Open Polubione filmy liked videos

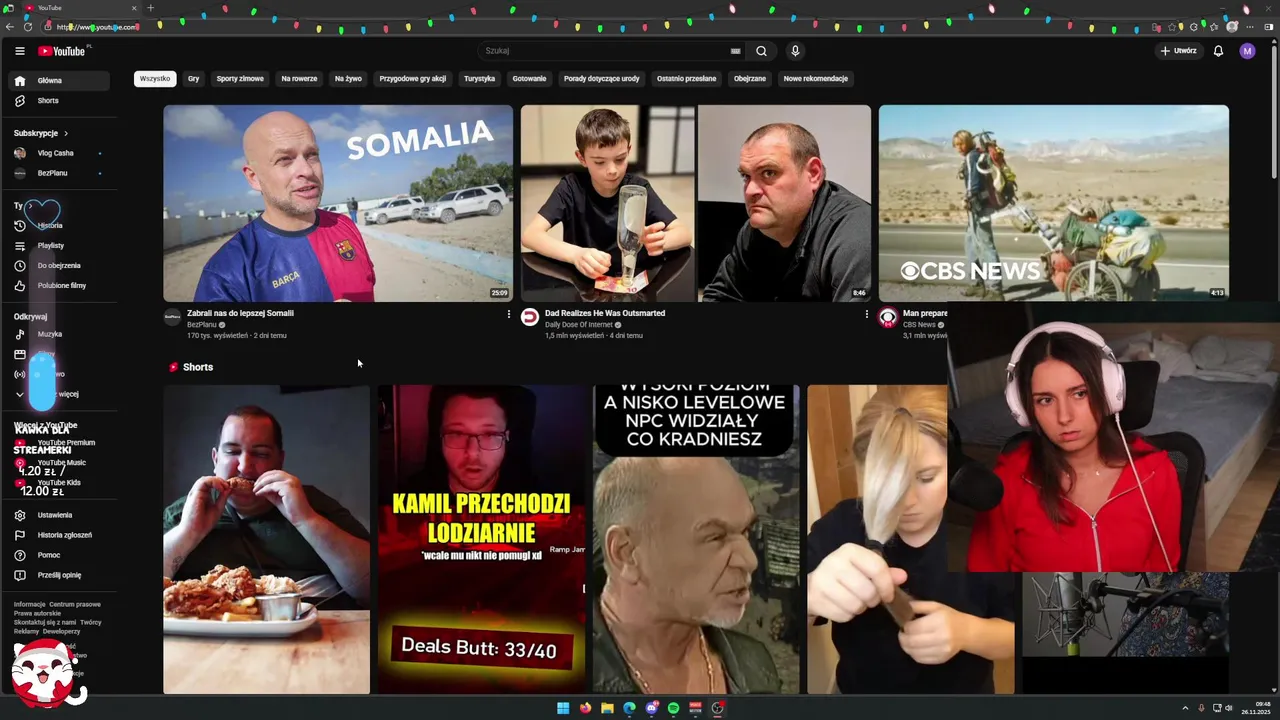pyautogui.click(x=60, y=285)
